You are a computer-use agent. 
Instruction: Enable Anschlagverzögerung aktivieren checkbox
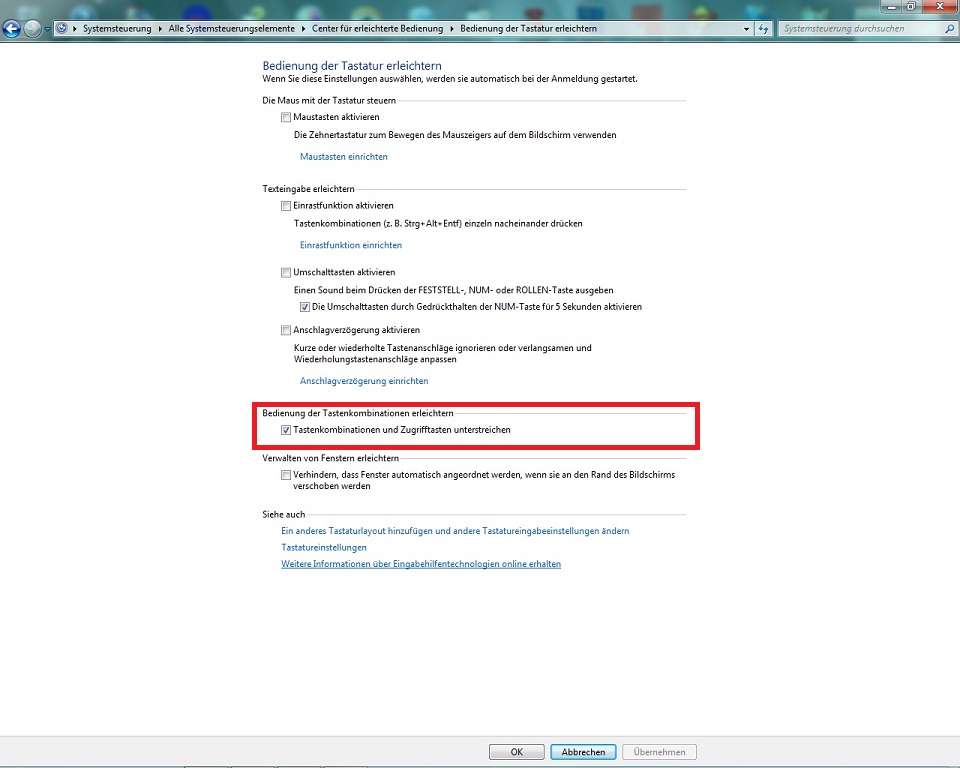(x=286, y=330)
